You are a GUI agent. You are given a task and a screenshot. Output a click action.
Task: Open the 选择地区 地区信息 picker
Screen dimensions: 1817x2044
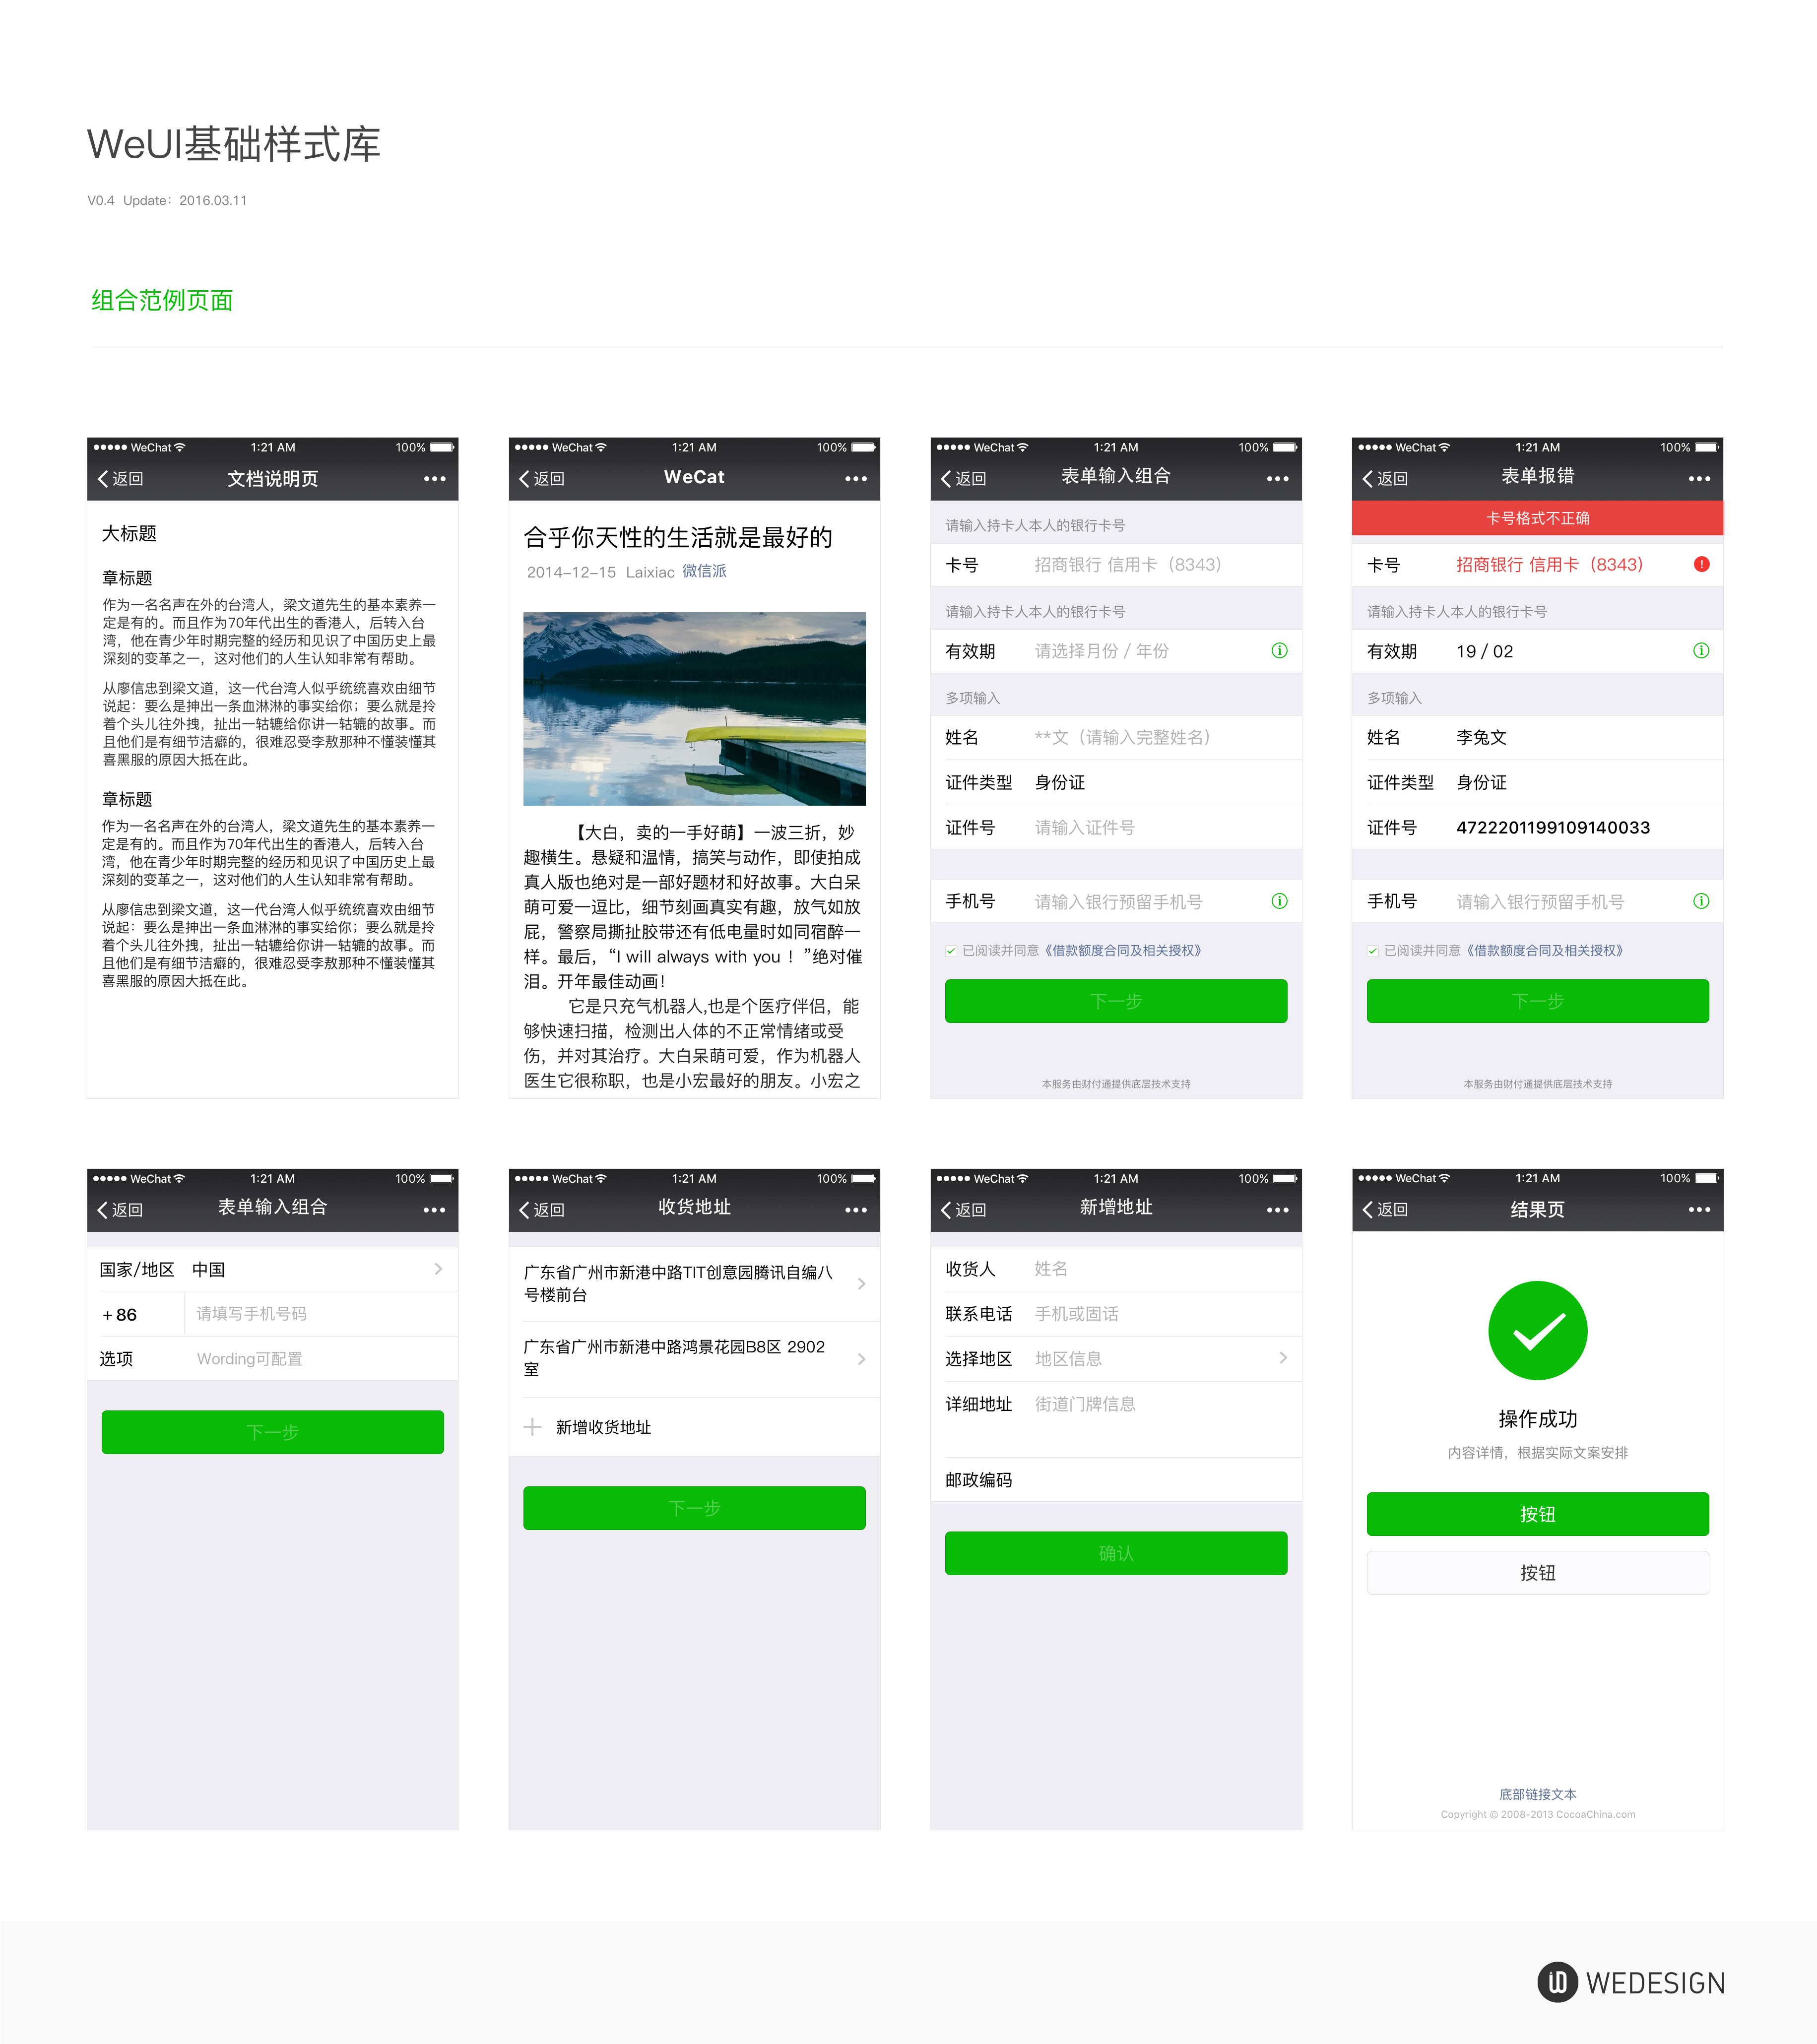coord(1116,1358)
